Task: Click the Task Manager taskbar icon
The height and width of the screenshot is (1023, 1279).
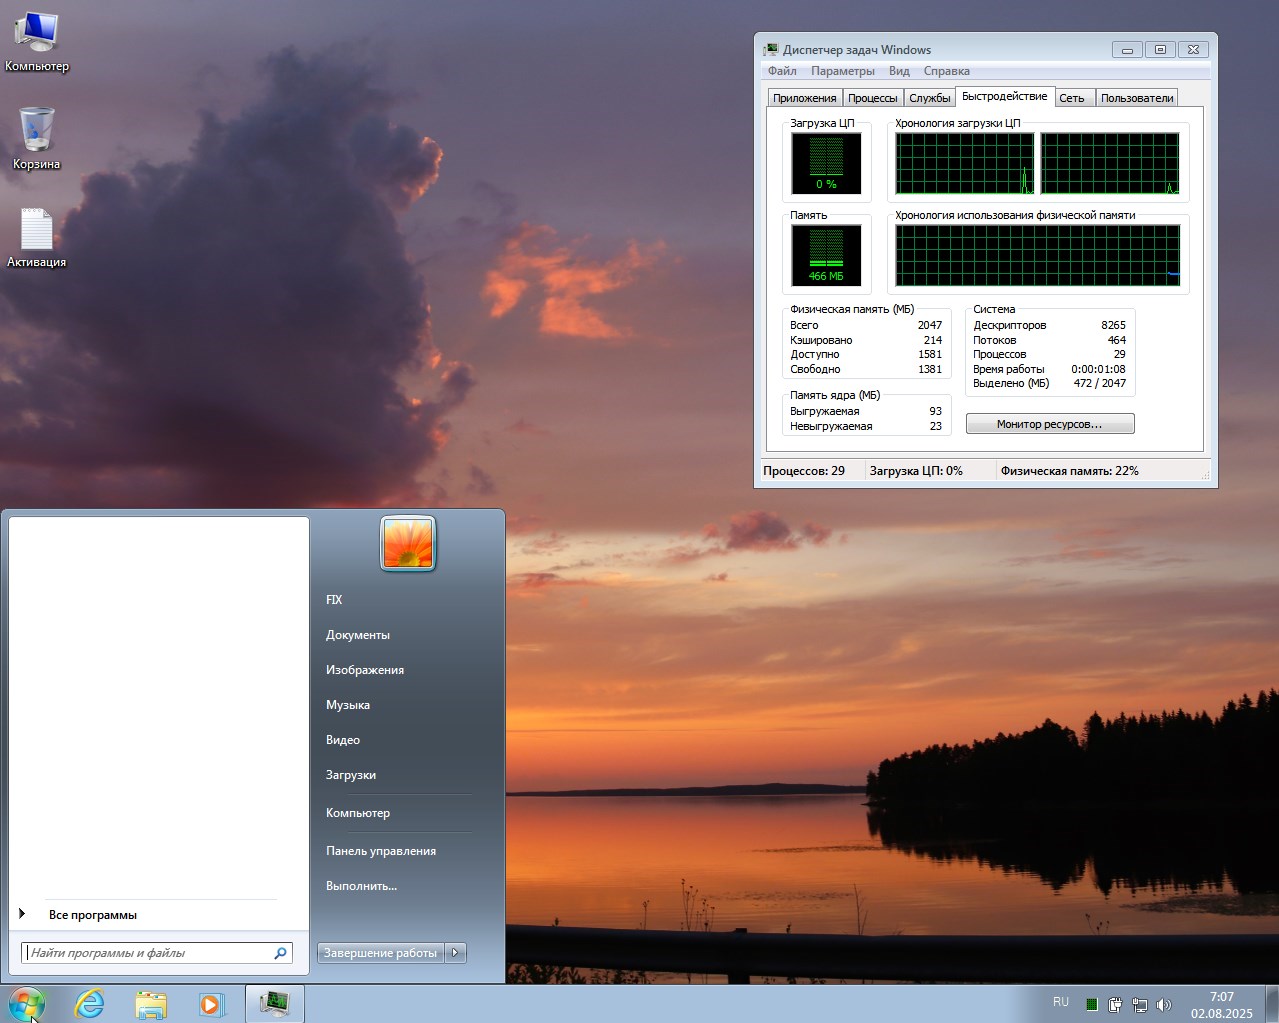Action: pyautogui.click(x=274, y=1003)
